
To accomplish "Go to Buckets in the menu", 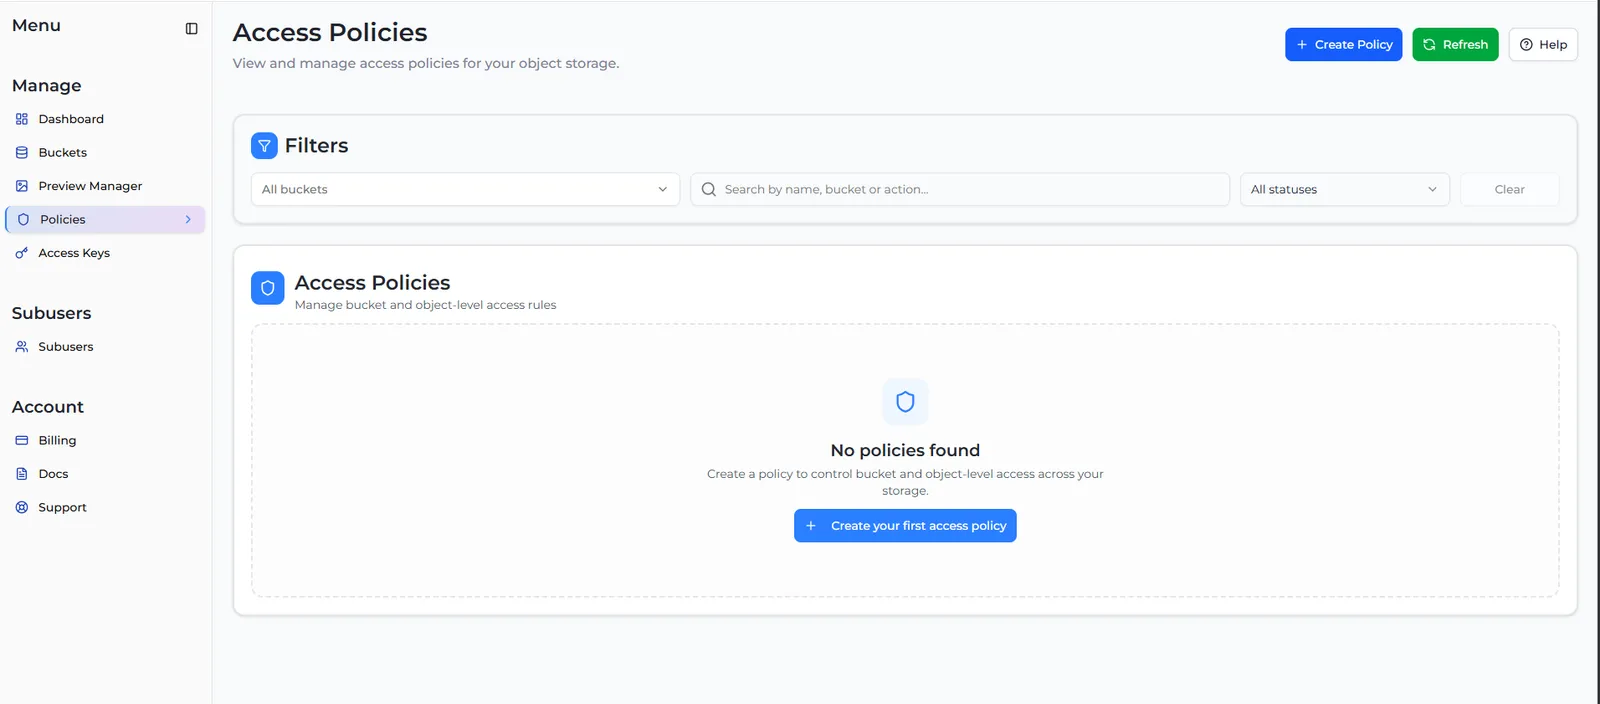I will pos(105,152).
